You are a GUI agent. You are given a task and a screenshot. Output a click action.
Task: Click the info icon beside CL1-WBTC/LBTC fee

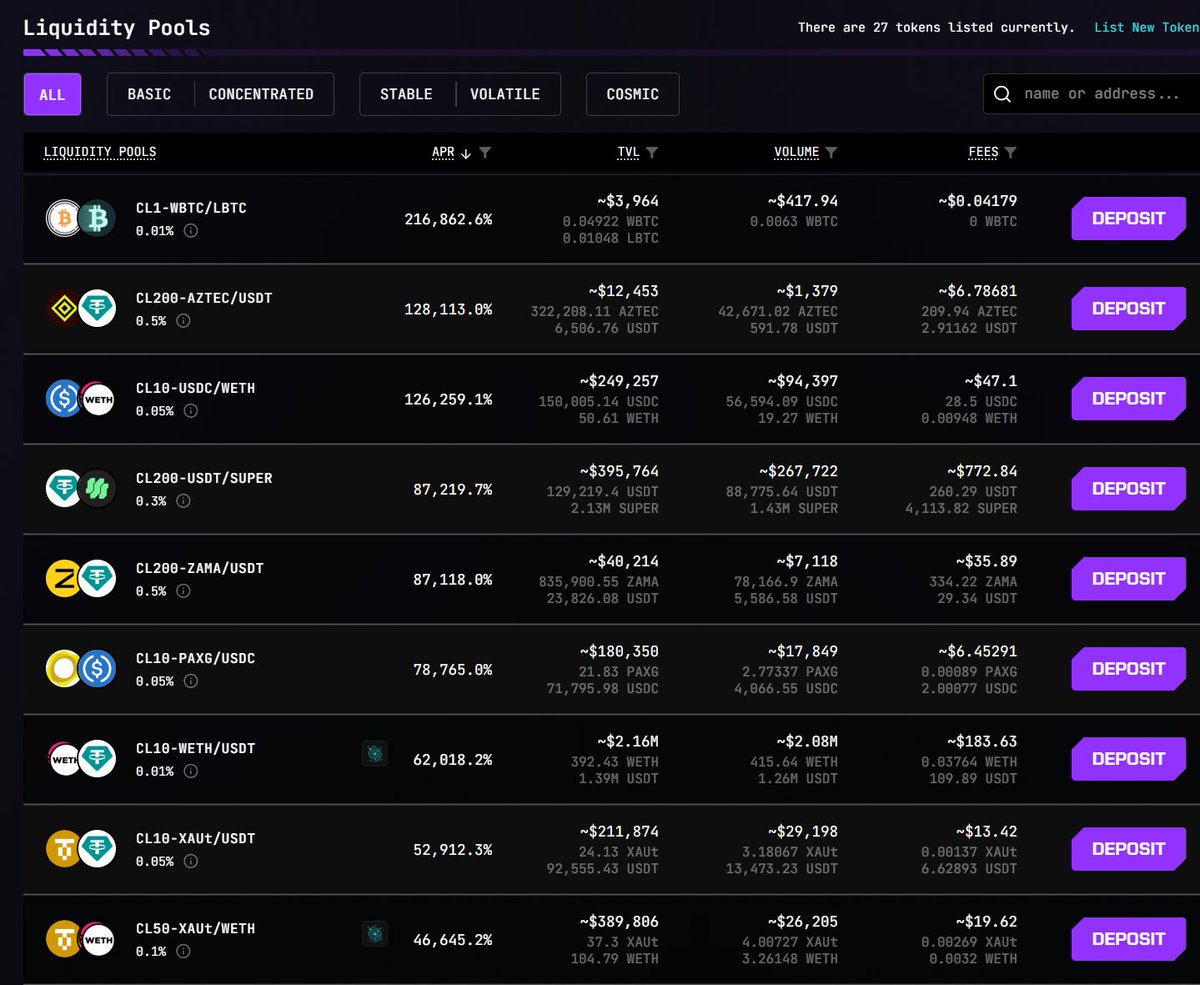coord(190,231)
